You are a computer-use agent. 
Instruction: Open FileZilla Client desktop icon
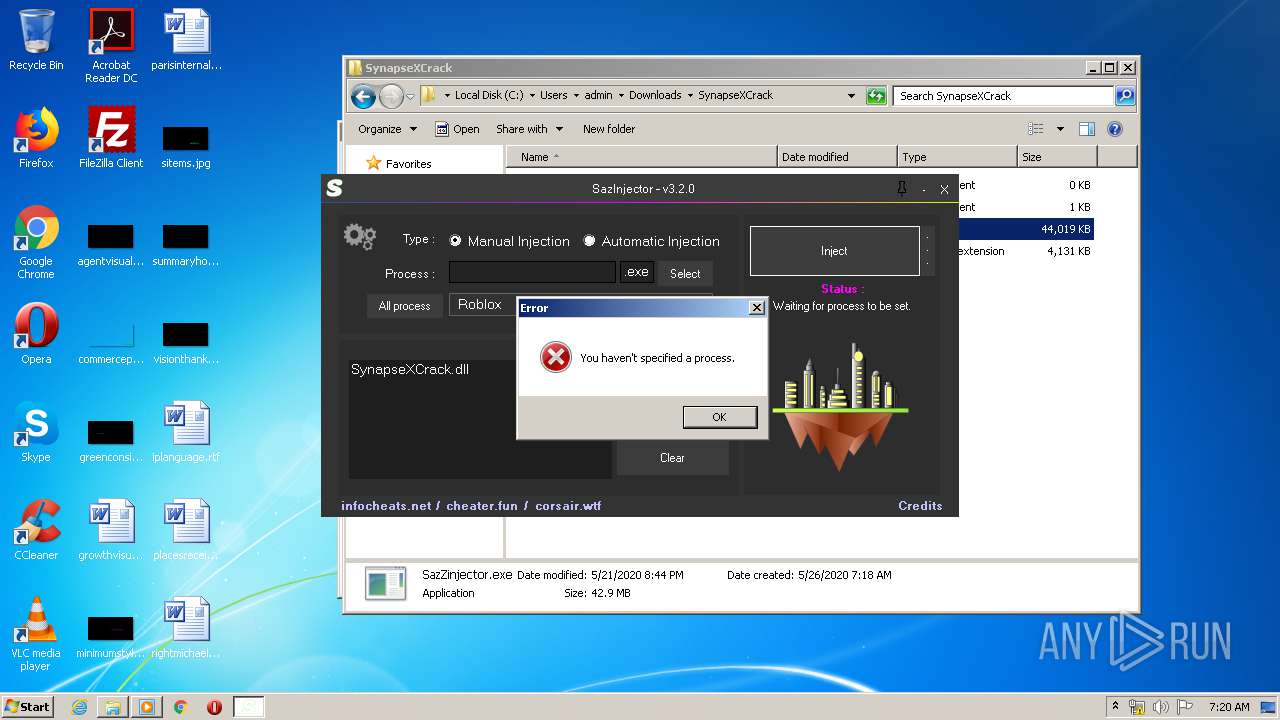[x=111, y=138]
